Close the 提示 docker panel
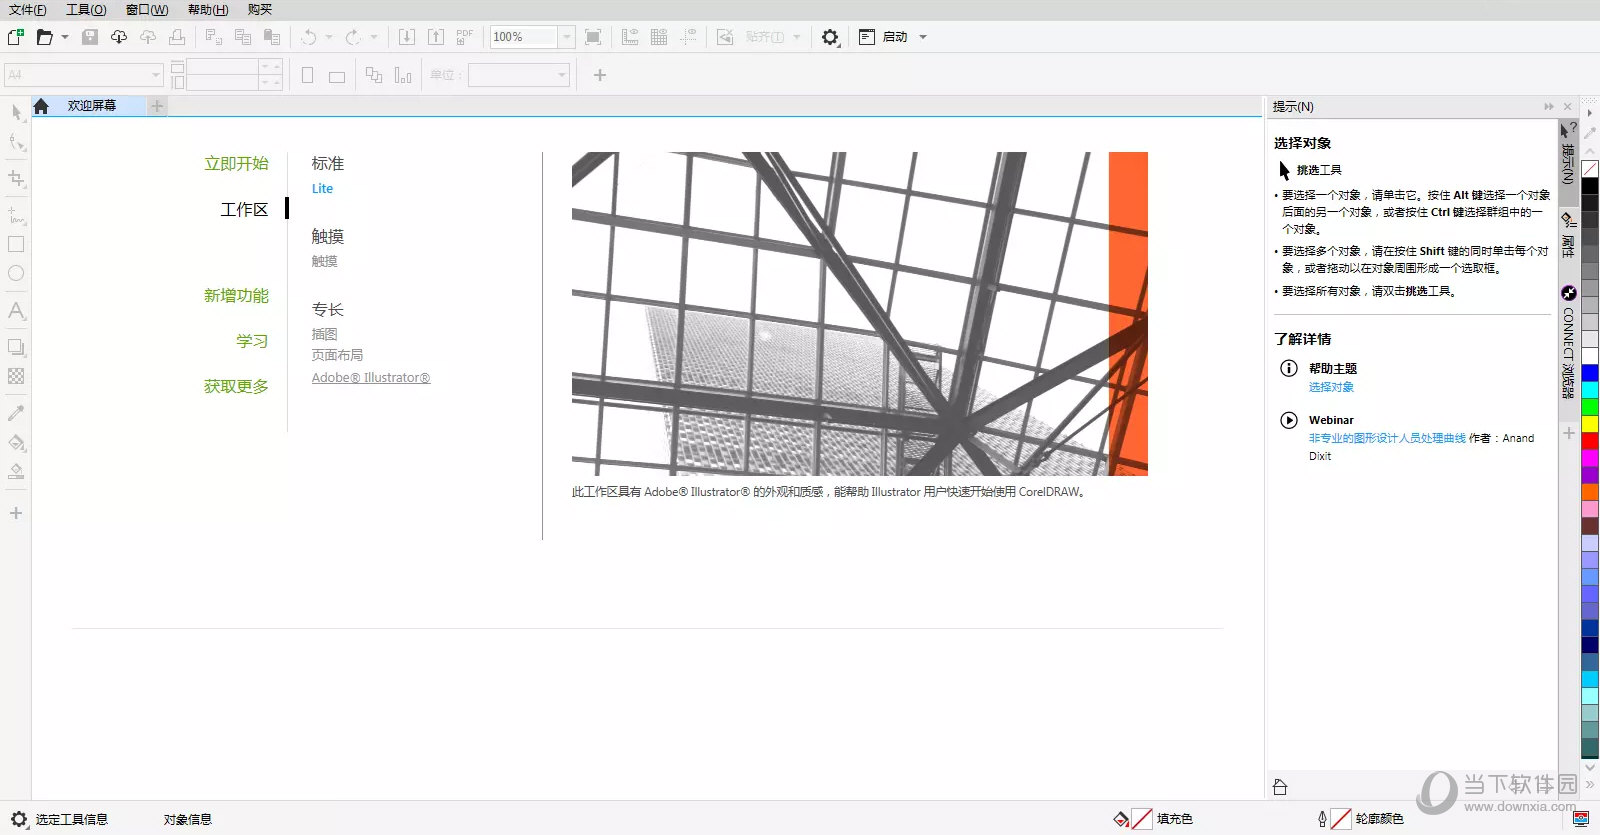Viewport: 1600px width, 835px height. coord(1567,106)
